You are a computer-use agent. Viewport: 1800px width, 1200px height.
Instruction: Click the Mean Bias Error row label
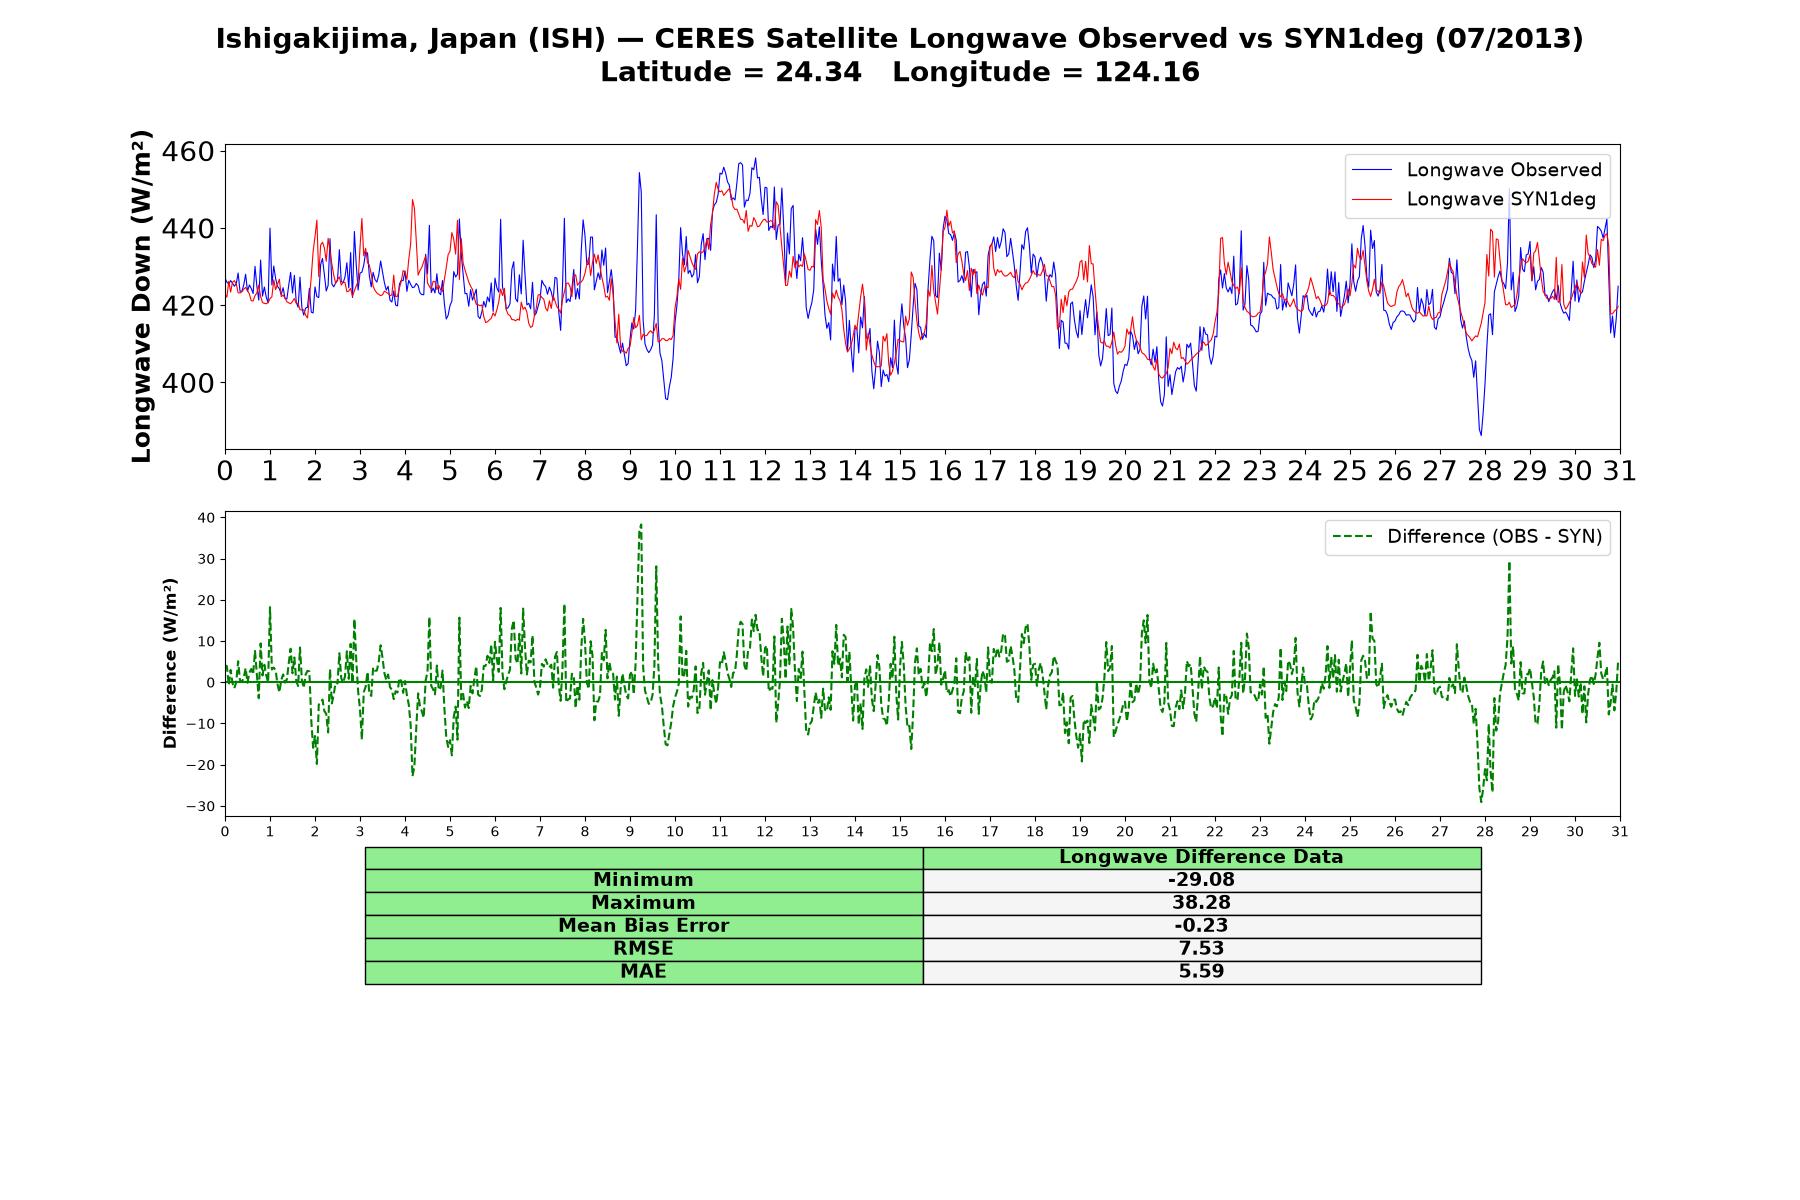(x=644, y=926)
